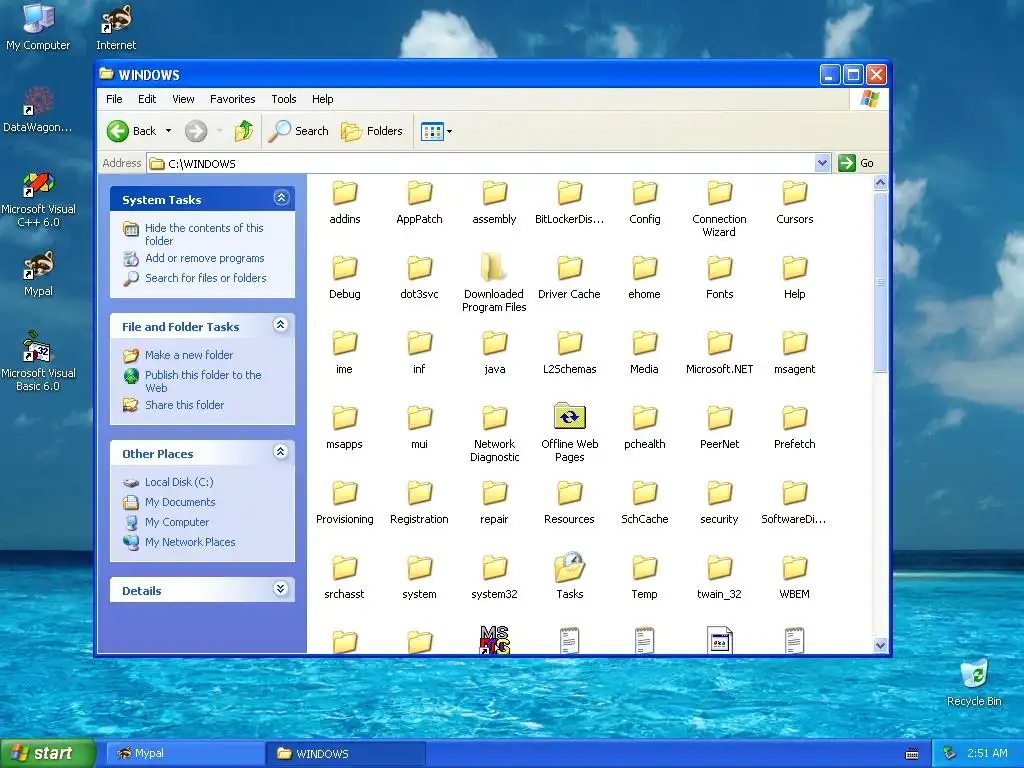Select the My Computer desktop icon
The image size is (1024, 768).
tap(38, 26)
